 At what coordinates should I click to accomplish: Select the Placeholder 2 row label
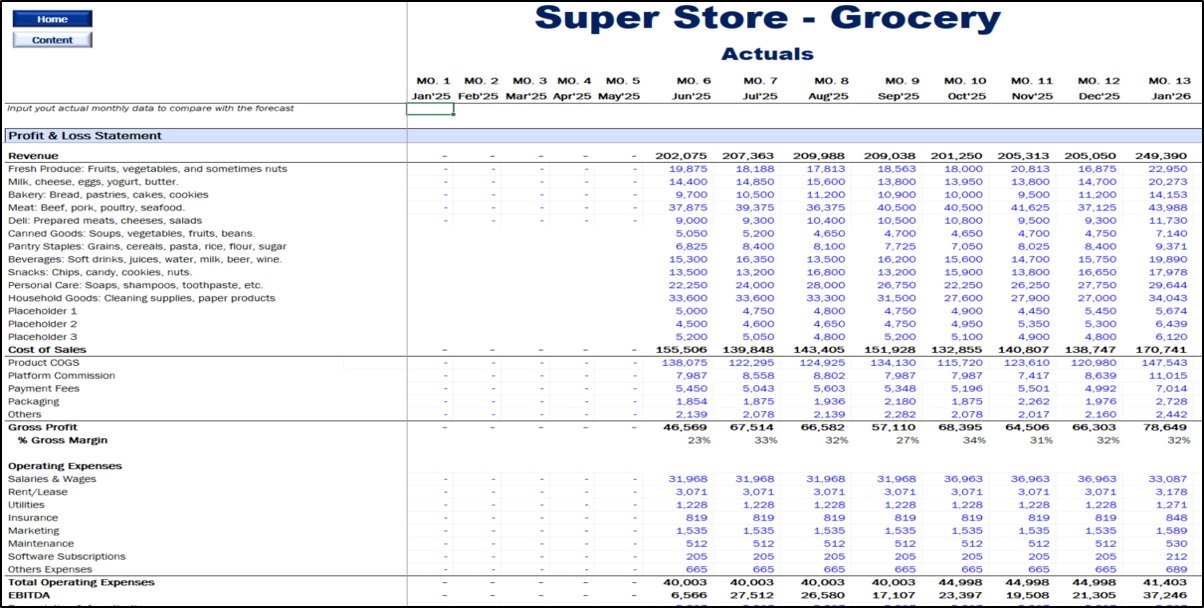[42, 324]
